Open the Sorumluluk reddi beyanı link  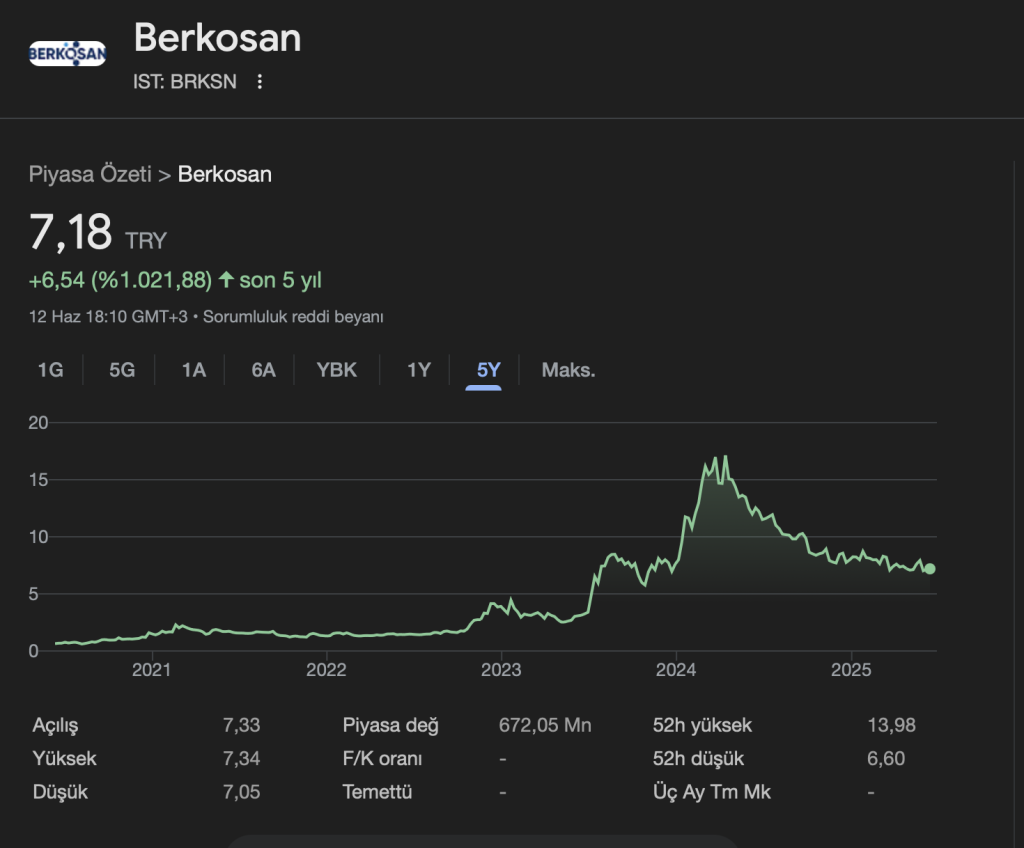pos(293,317)
